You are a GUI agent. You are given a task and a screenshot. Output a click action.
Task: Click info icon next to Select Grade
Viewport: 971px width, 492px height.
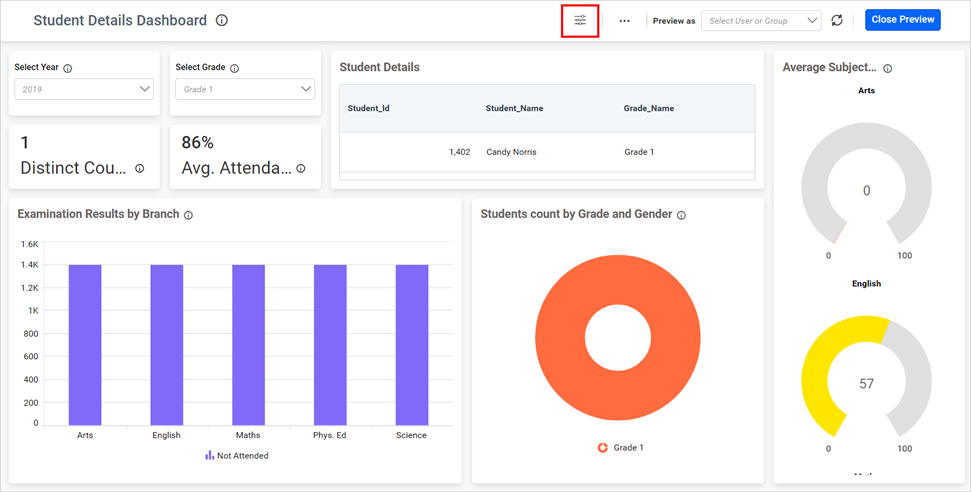pos(235,69)
